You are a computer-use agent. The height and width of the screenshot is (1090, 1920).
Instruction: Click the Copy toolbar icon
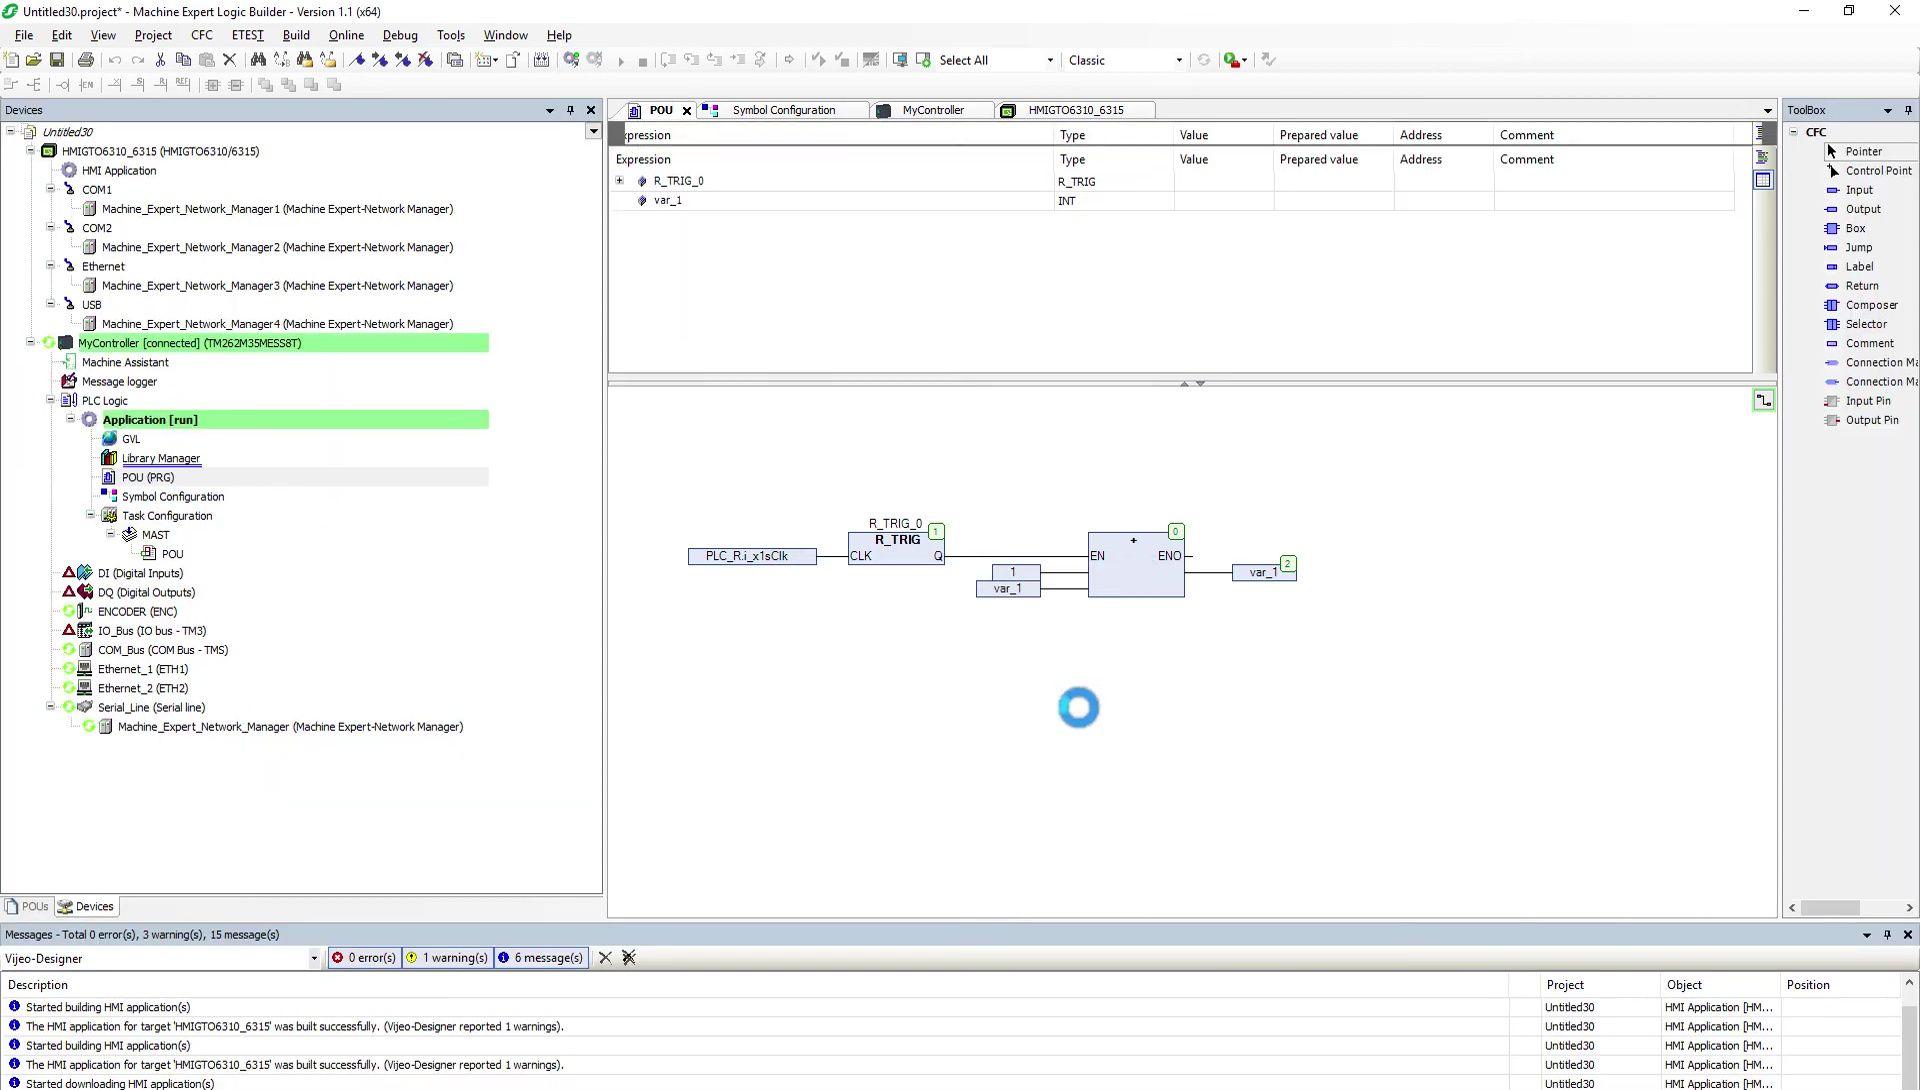(183, 60)
